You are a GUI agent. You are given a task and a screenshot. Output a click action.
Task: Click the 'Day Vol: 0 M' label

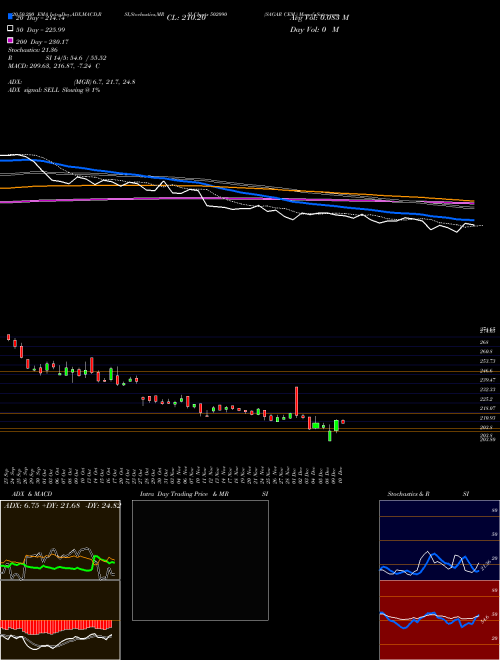coord(314,29)
